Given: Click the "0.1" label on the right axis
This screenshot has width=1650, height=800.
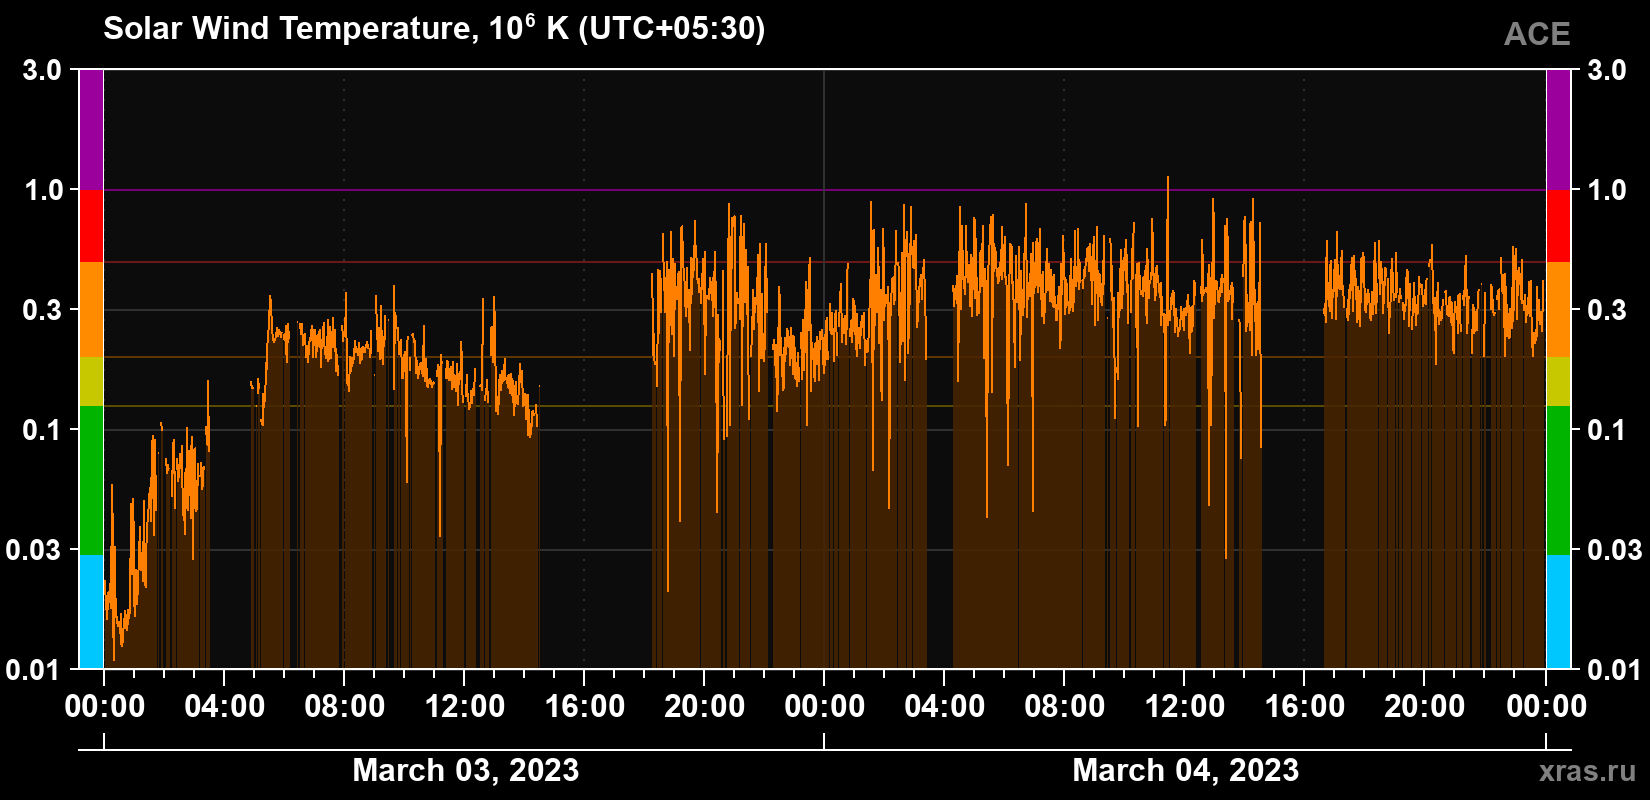Looking at the screenshot, I should coord(1607,430).
